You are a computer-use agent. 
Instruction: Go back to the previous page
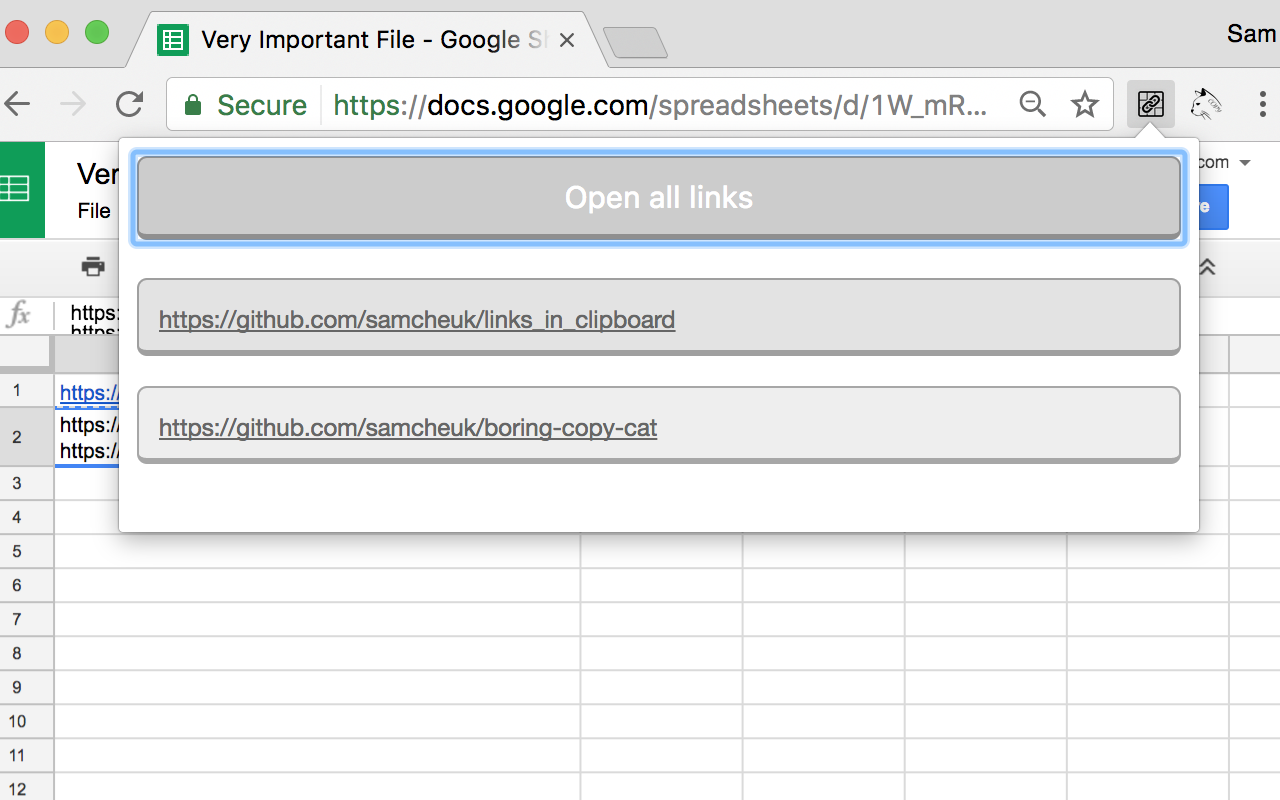point(16,104)
